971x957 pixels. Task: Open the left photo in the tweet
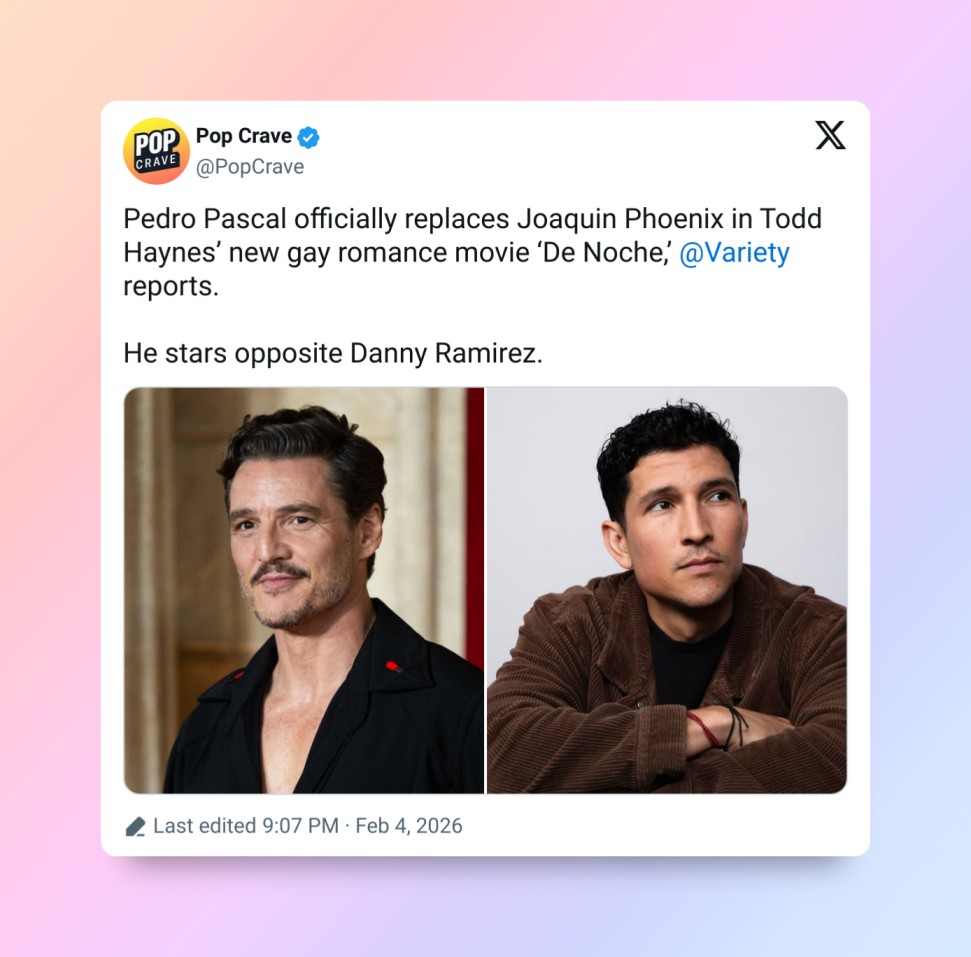(x=304, y=590)
